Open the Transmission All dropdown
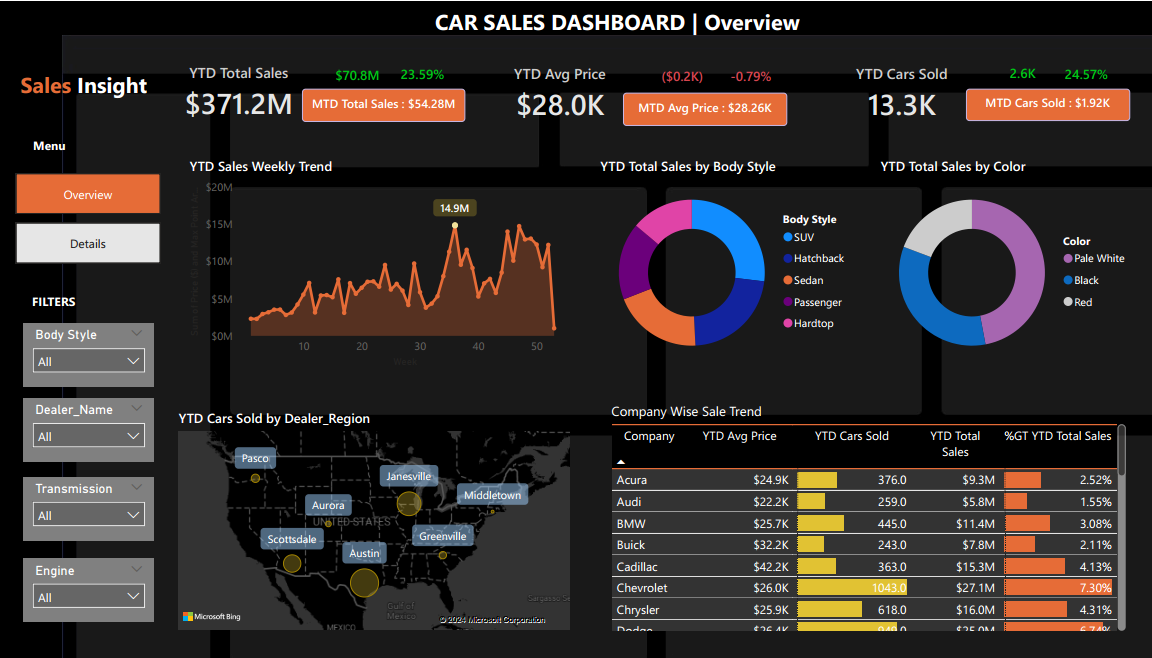Viewport: 1152px width, 658px height. 88,515
